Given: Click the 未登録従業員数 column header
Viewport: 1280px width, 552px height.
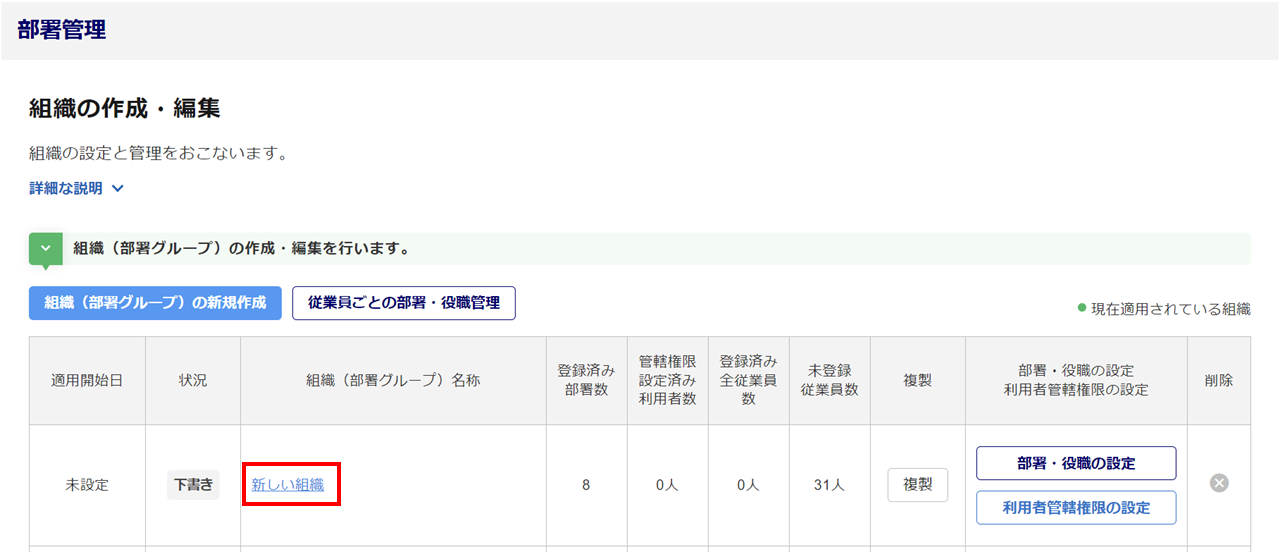Looking at the screenshot, I should click(x=829, y=380).
